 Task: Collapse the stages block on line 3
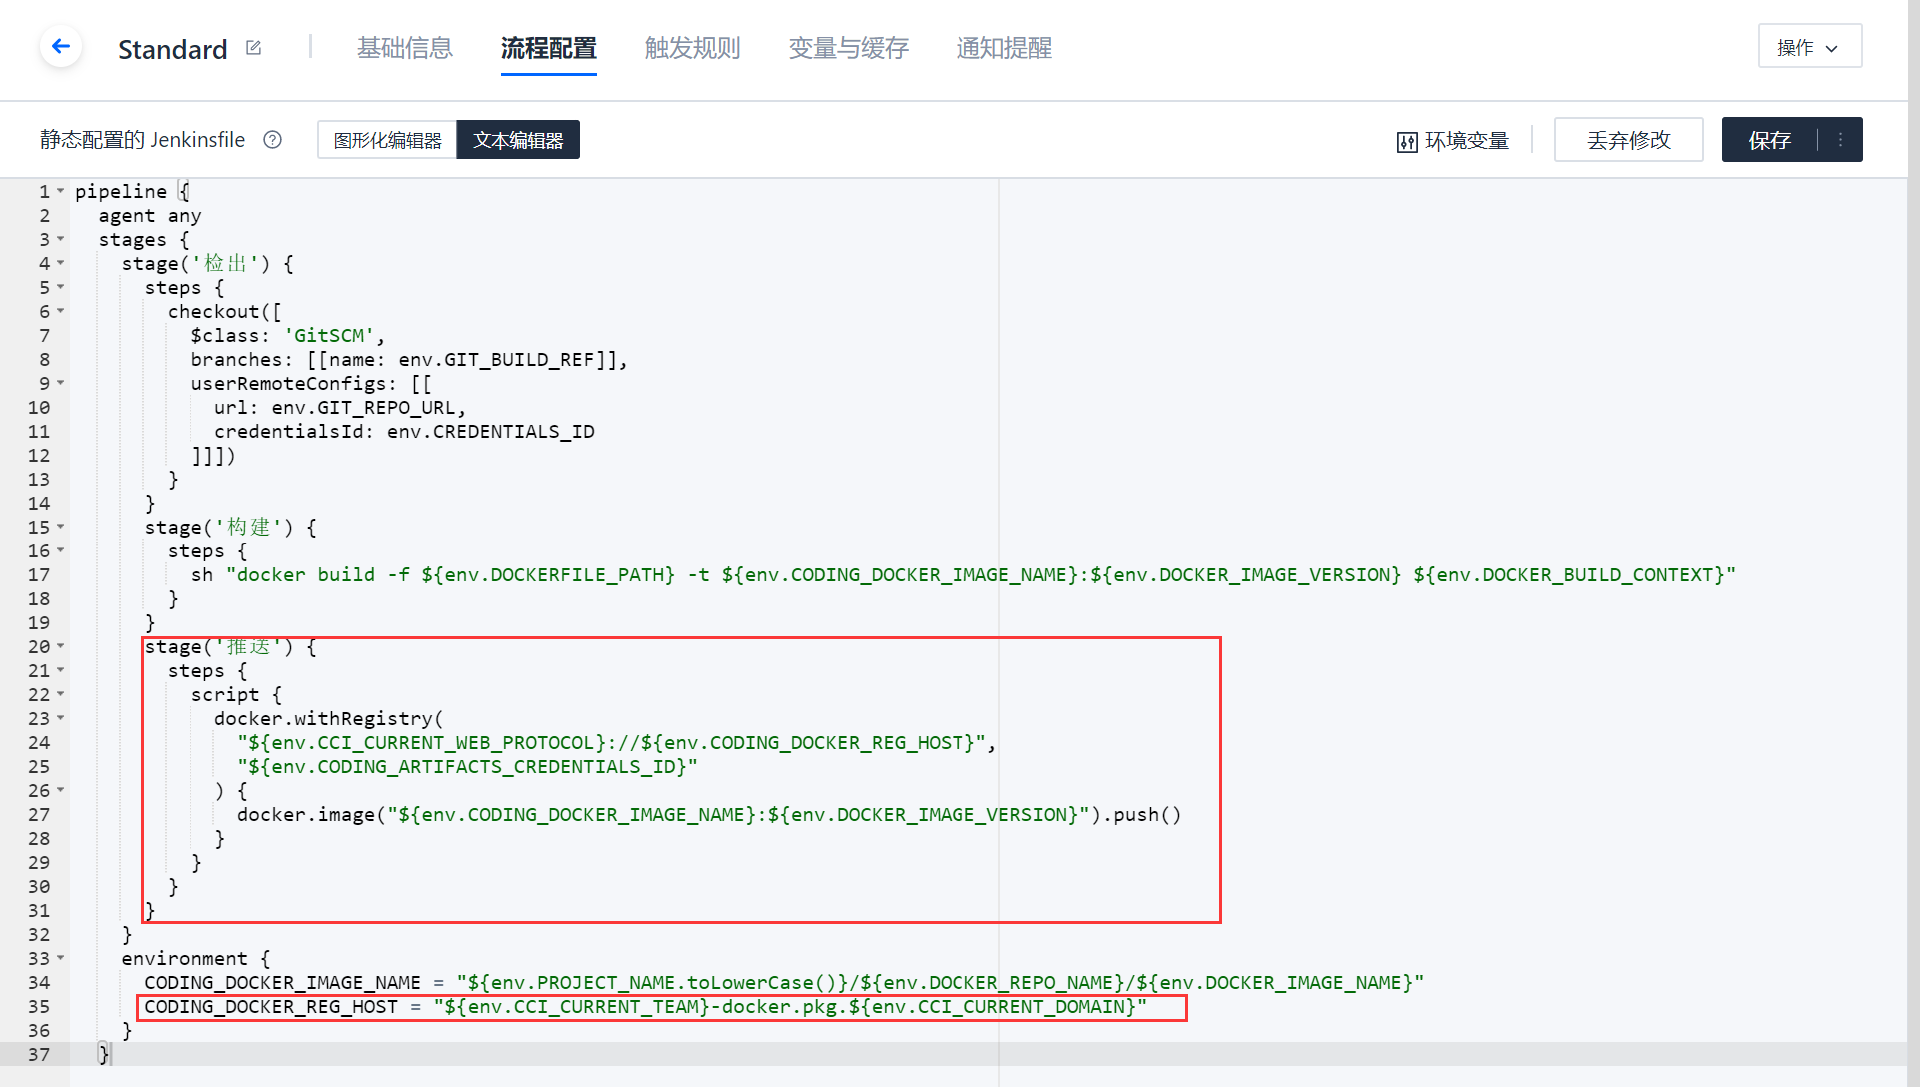pyautogui.click(x=61, y=239)
